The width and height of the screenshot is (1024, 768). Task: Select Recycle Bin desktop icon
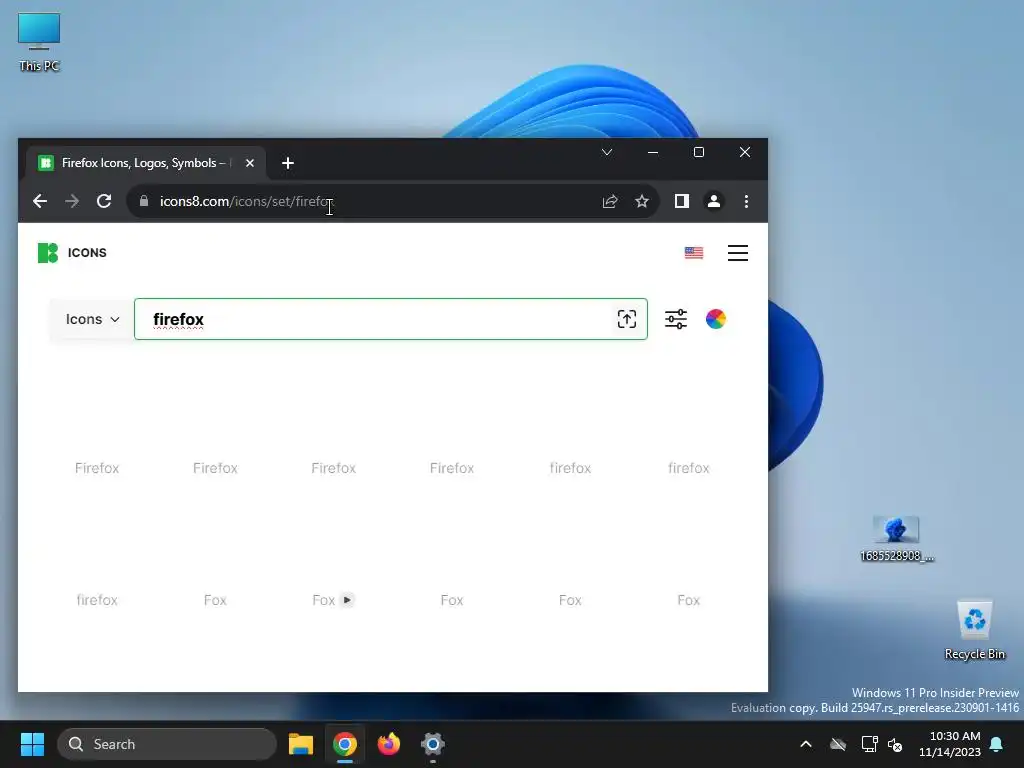[974, 630]
